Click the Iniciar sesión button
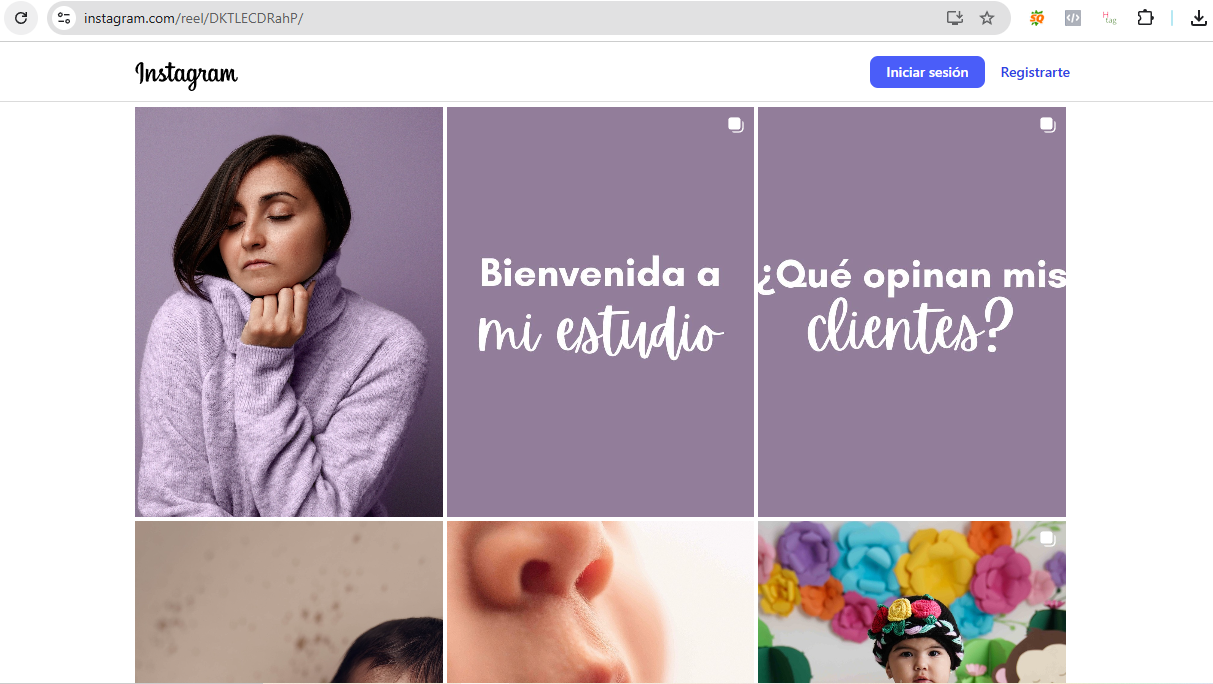 pyautogui.click(x=927, y=72)
